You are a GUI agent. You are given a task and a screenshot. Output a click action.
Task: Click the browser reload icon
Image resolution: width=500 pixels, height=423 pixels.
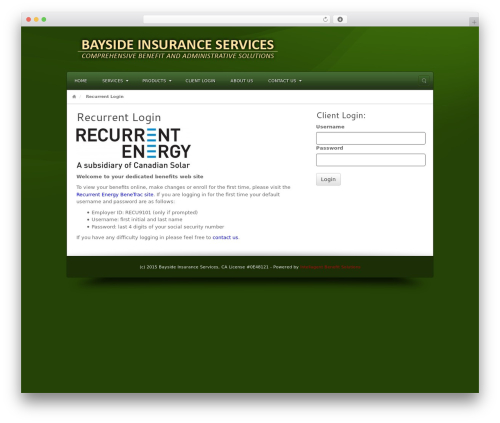point(325,19)
